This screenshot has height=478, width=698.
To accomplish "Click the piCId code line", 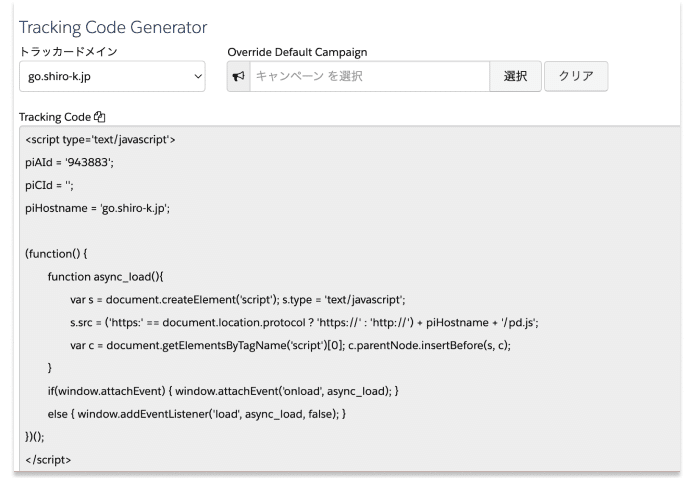I will pyautogui.click(x=49, y=185).
